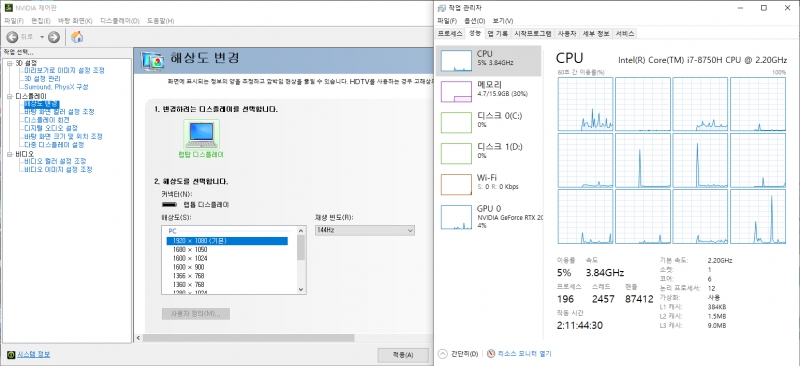Click the Forward arrow icon in NVIDIA toolbar
The image size is (800, 366).
(x=54, y=37)
